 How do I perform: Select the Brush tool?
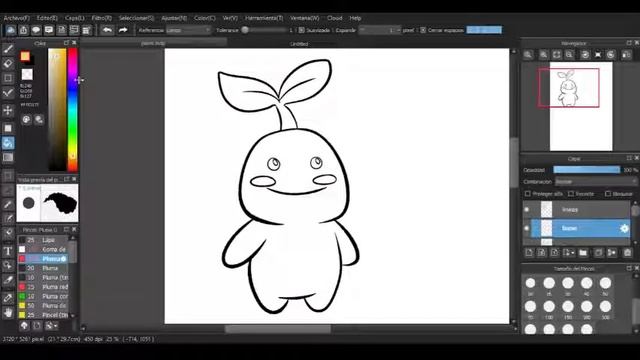coord(8,49)
